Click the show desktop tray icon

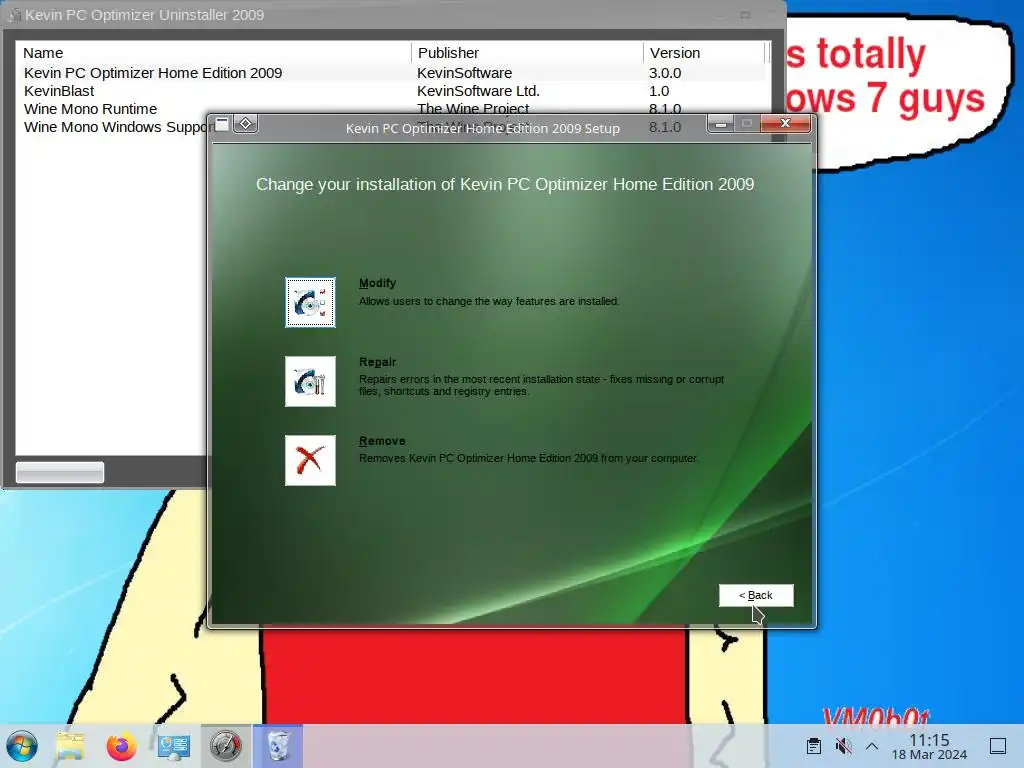[x=998, y=746]
